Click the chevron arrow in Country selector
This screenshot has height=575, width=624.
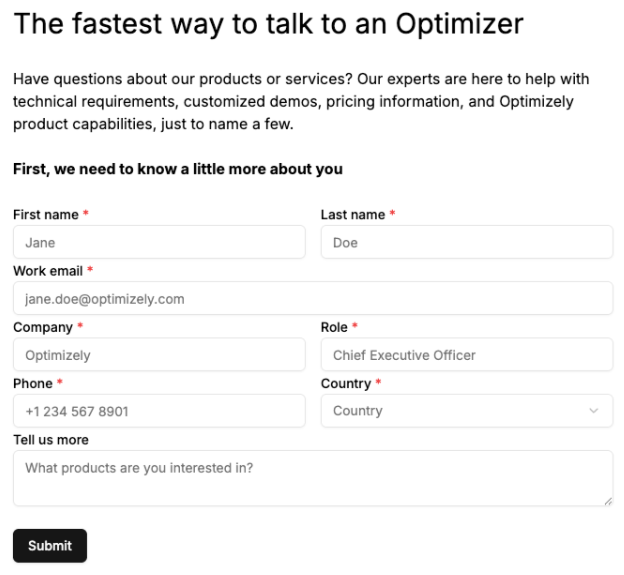[x=594, y=411]
